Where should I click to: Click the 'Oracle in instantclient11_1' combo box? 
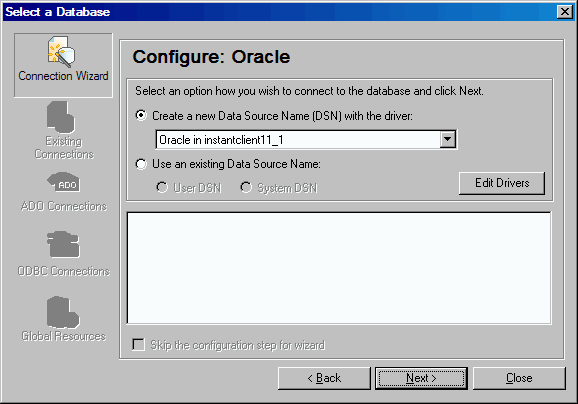[x=306, y=139]
